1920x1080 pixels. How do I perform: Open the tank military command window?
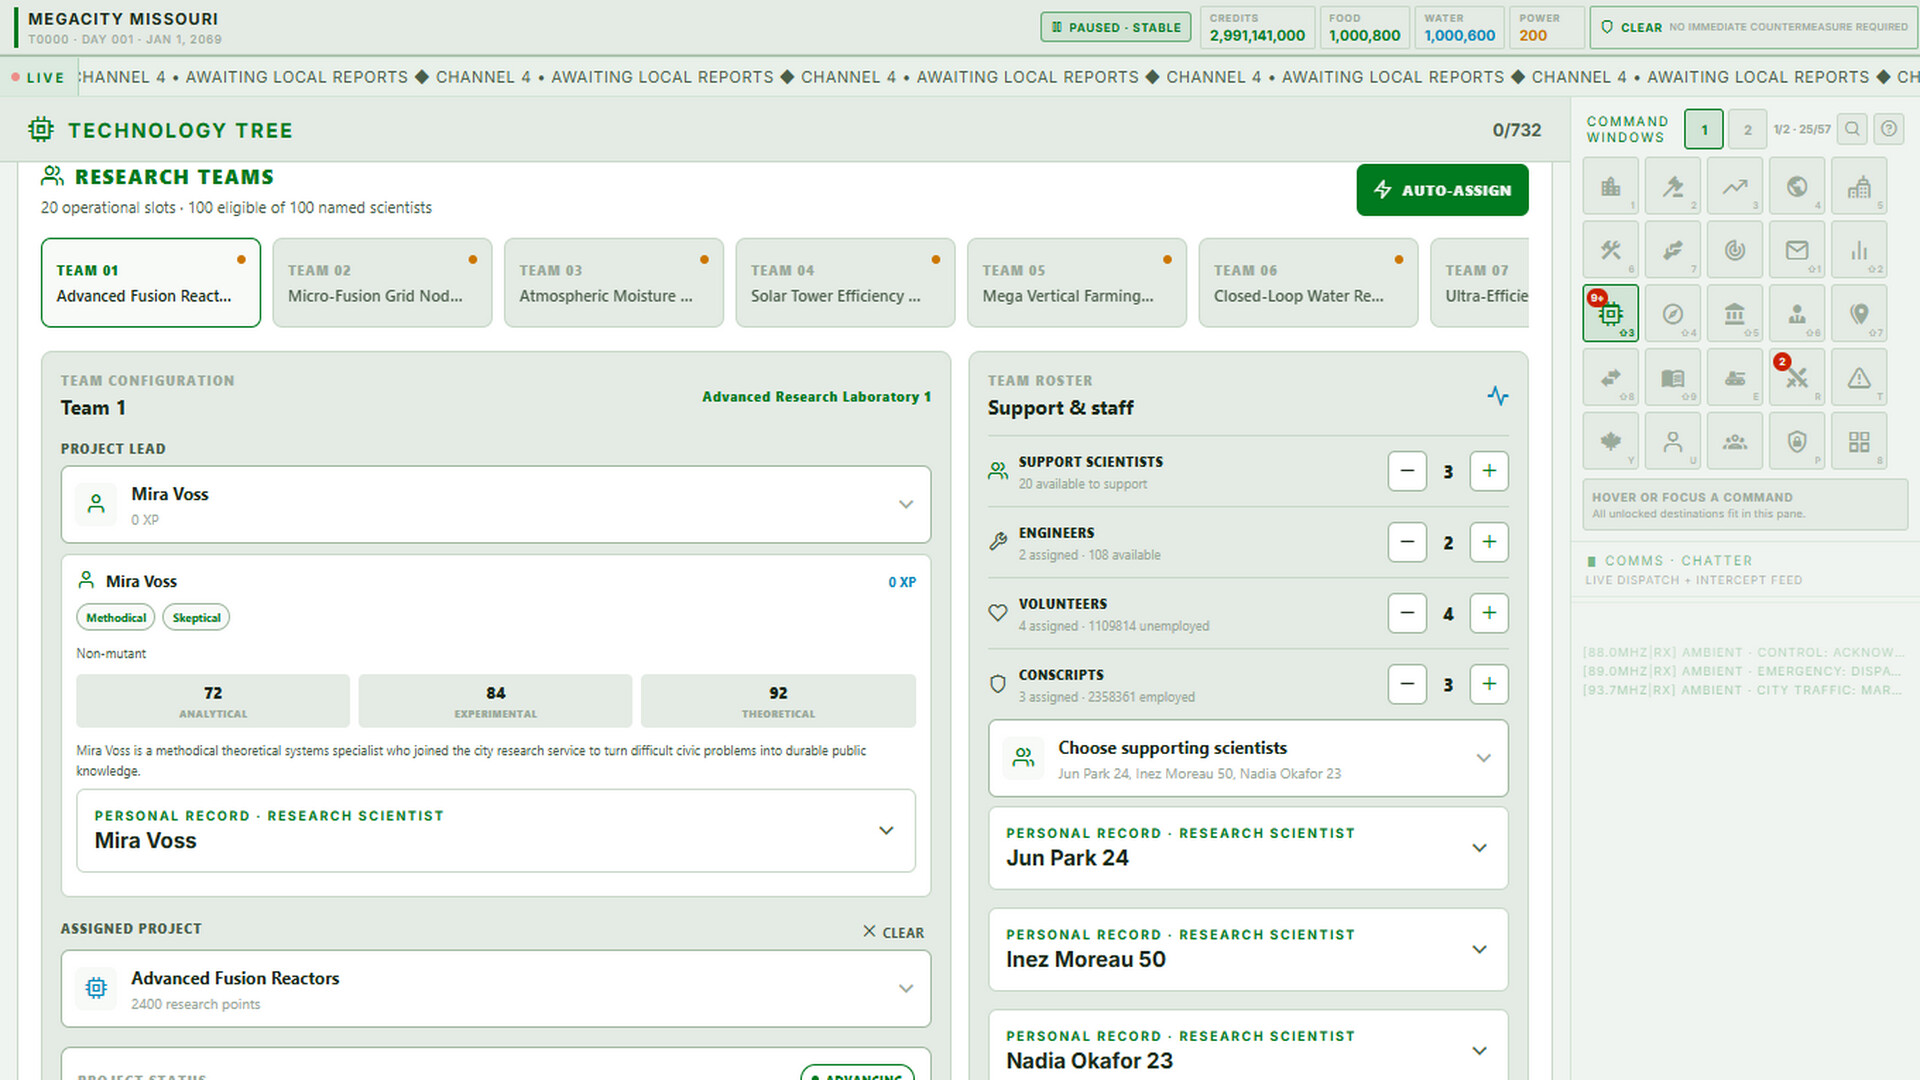coord(1734,378)
